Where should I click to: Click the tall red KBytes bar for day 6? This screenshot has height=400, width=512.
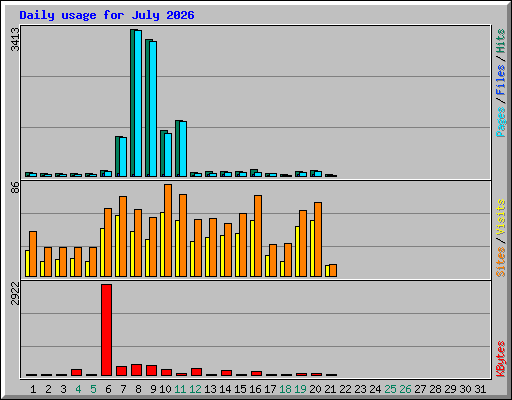point(107,330)
